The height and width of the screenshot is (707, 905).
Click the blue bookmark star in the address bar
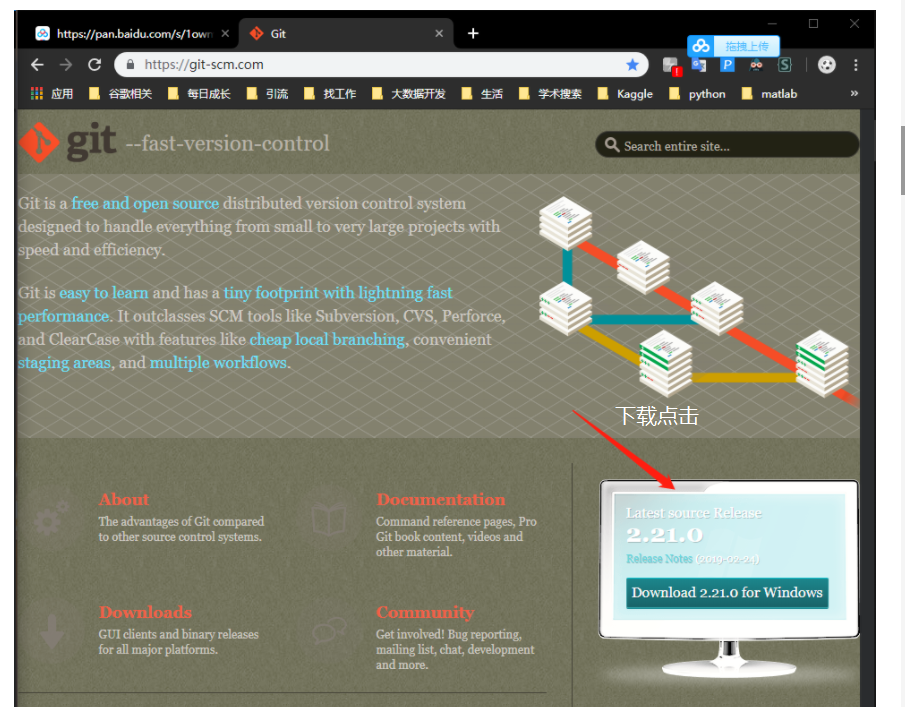coord(633,65)
